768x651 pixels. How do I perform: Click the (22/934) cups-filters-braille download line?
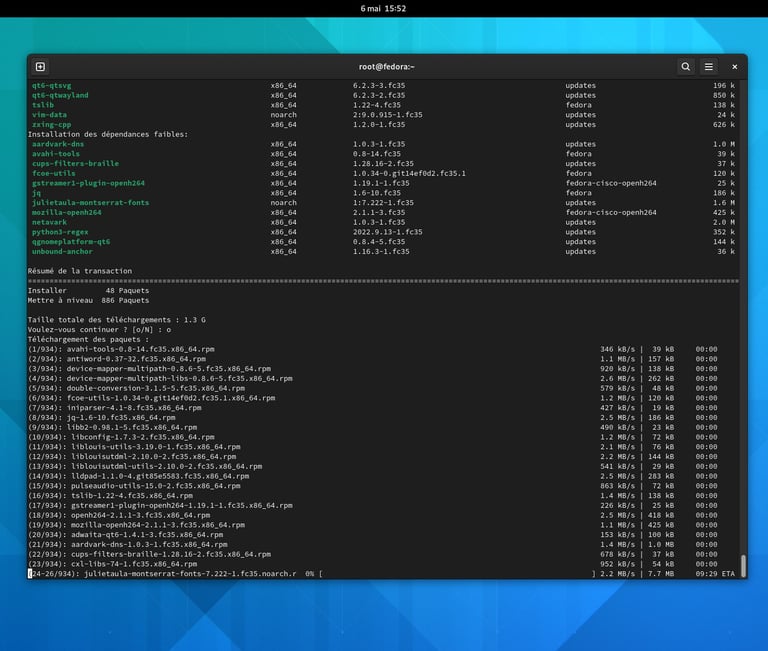click(372, 555)
